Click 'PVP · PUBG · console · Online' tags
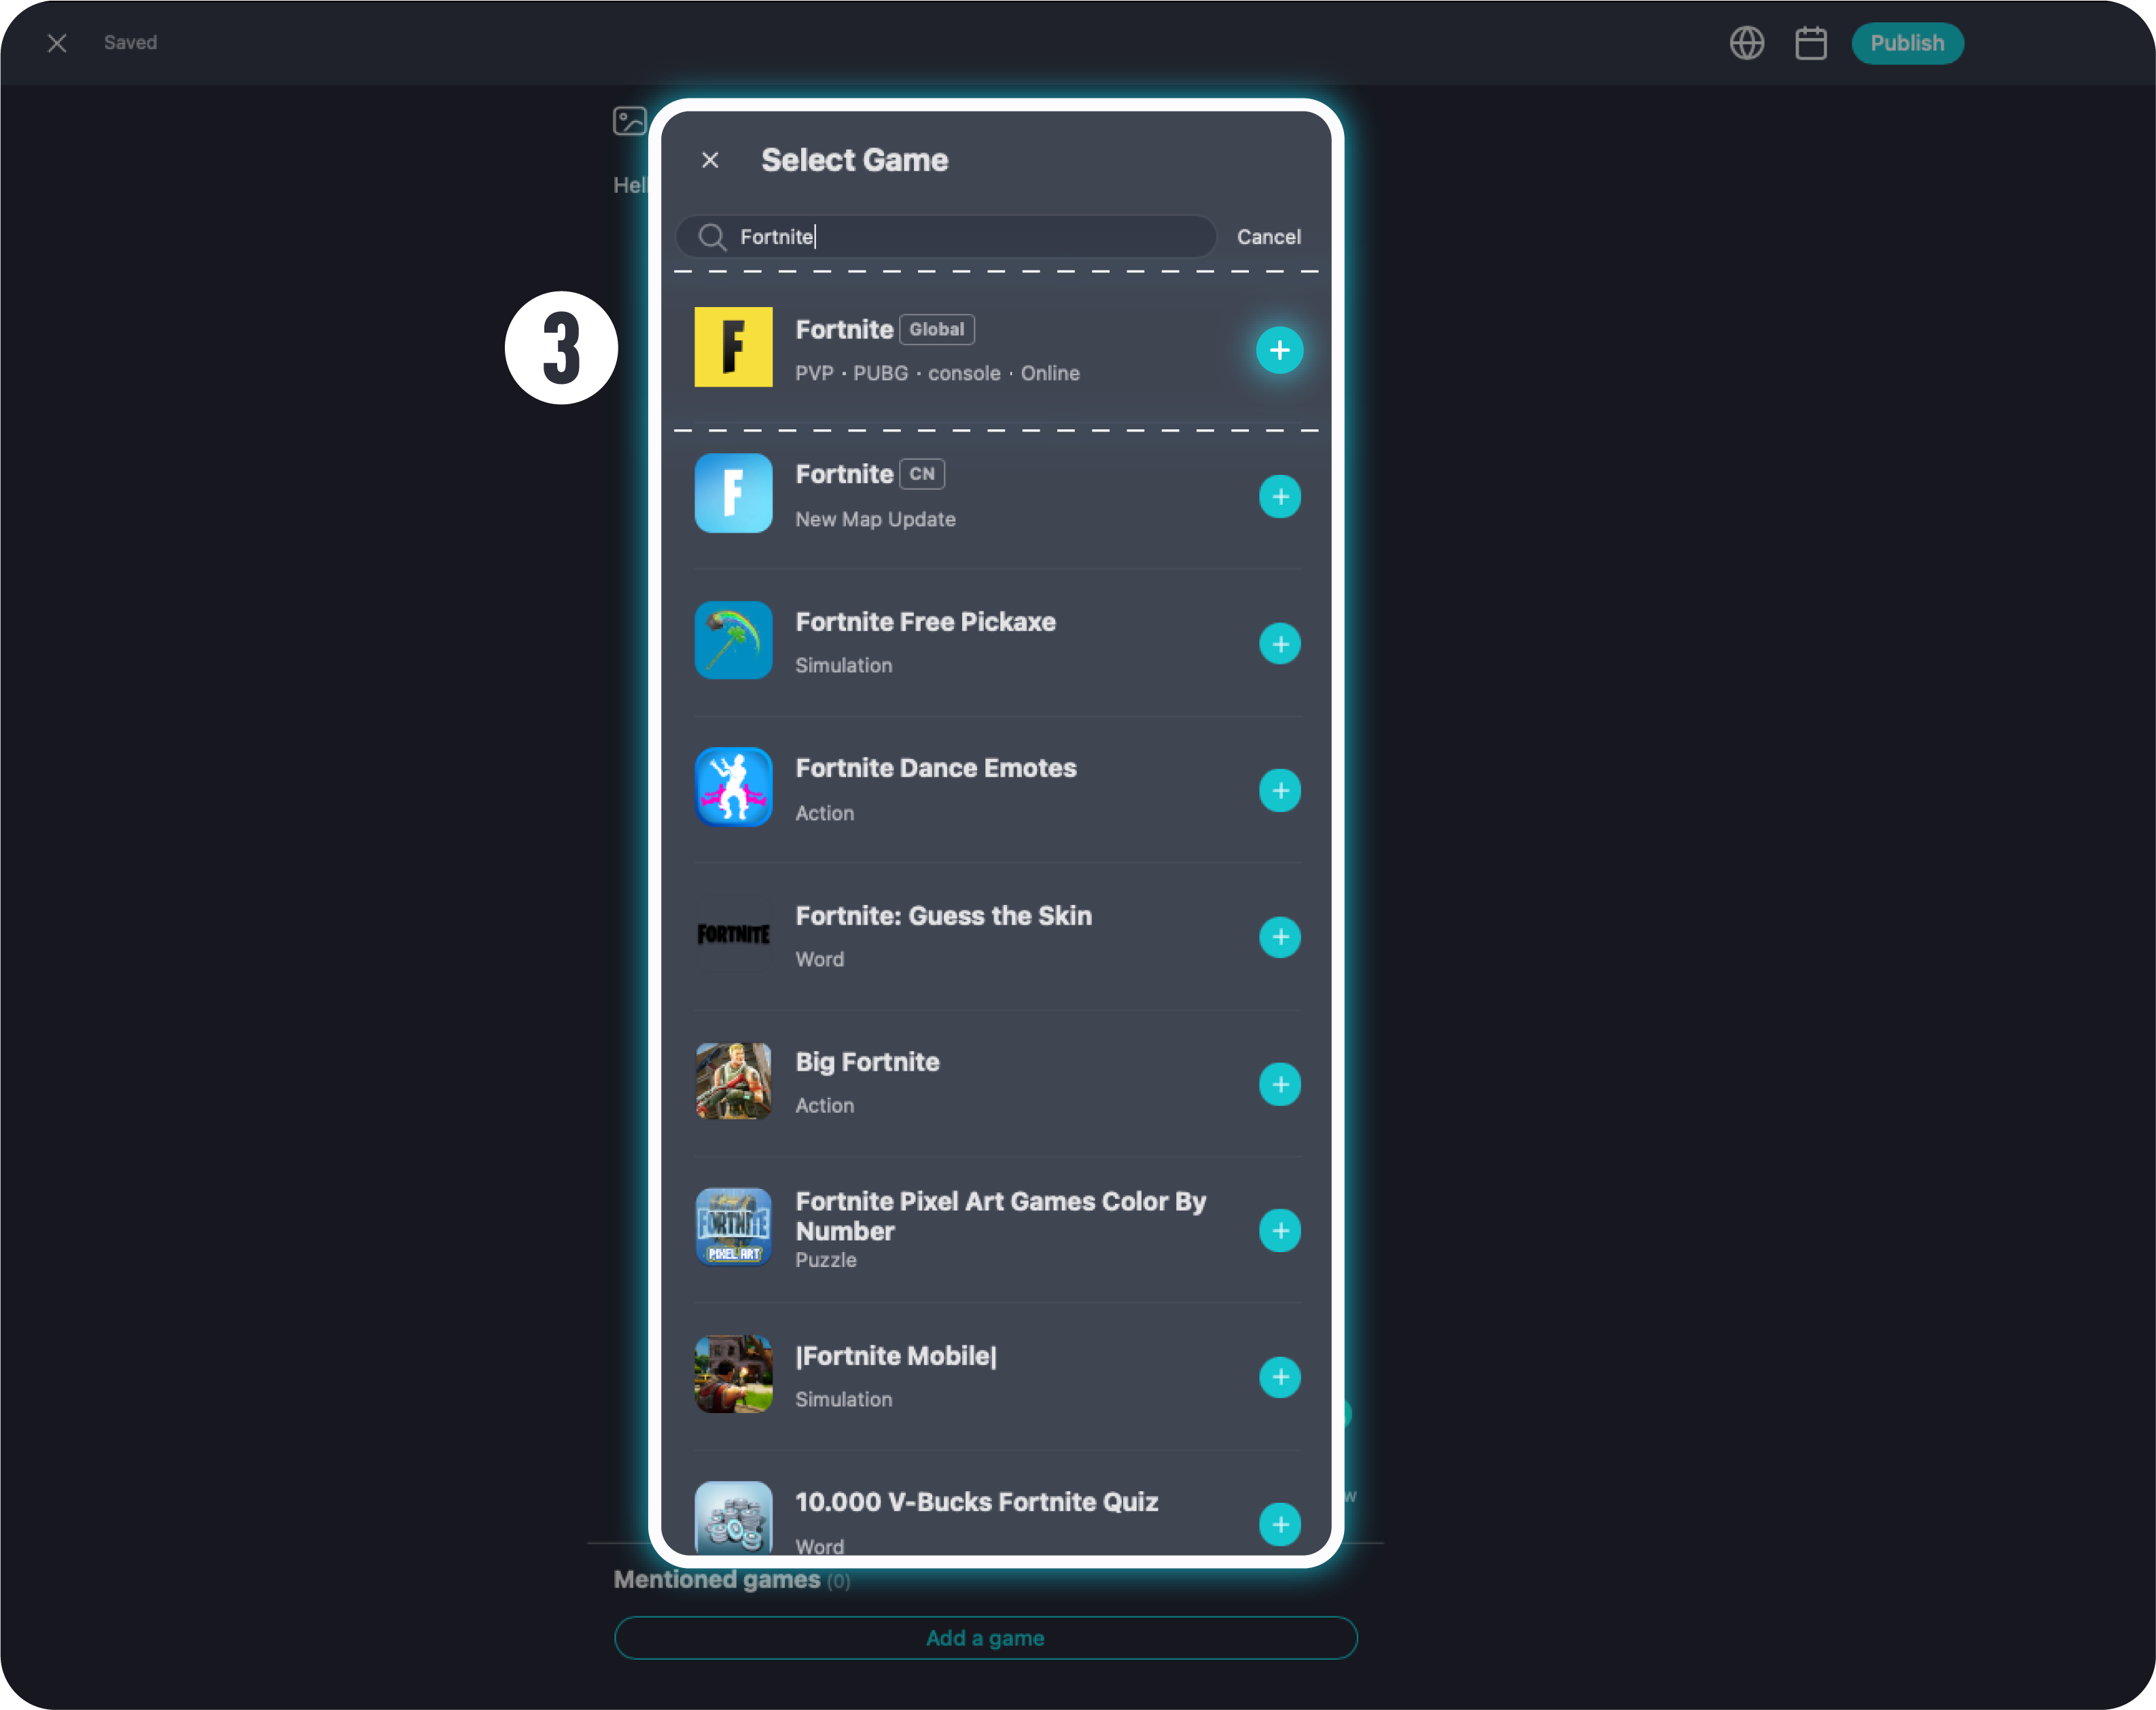This screenshot has width=2156, height=1710. 937,373
